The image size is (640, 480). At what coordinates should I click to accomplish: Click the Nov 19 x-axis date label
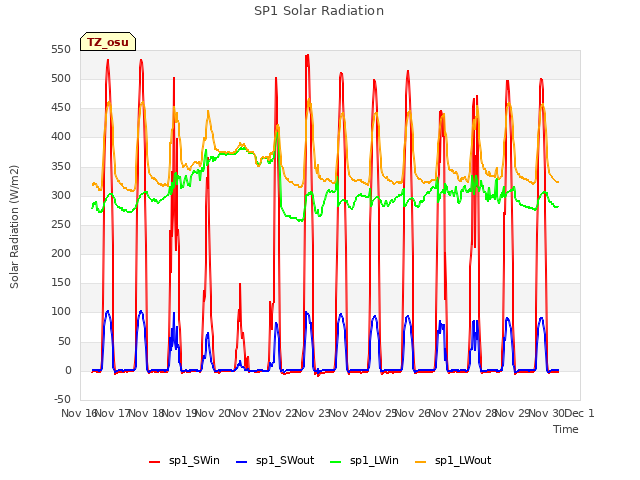pos(180,413)
